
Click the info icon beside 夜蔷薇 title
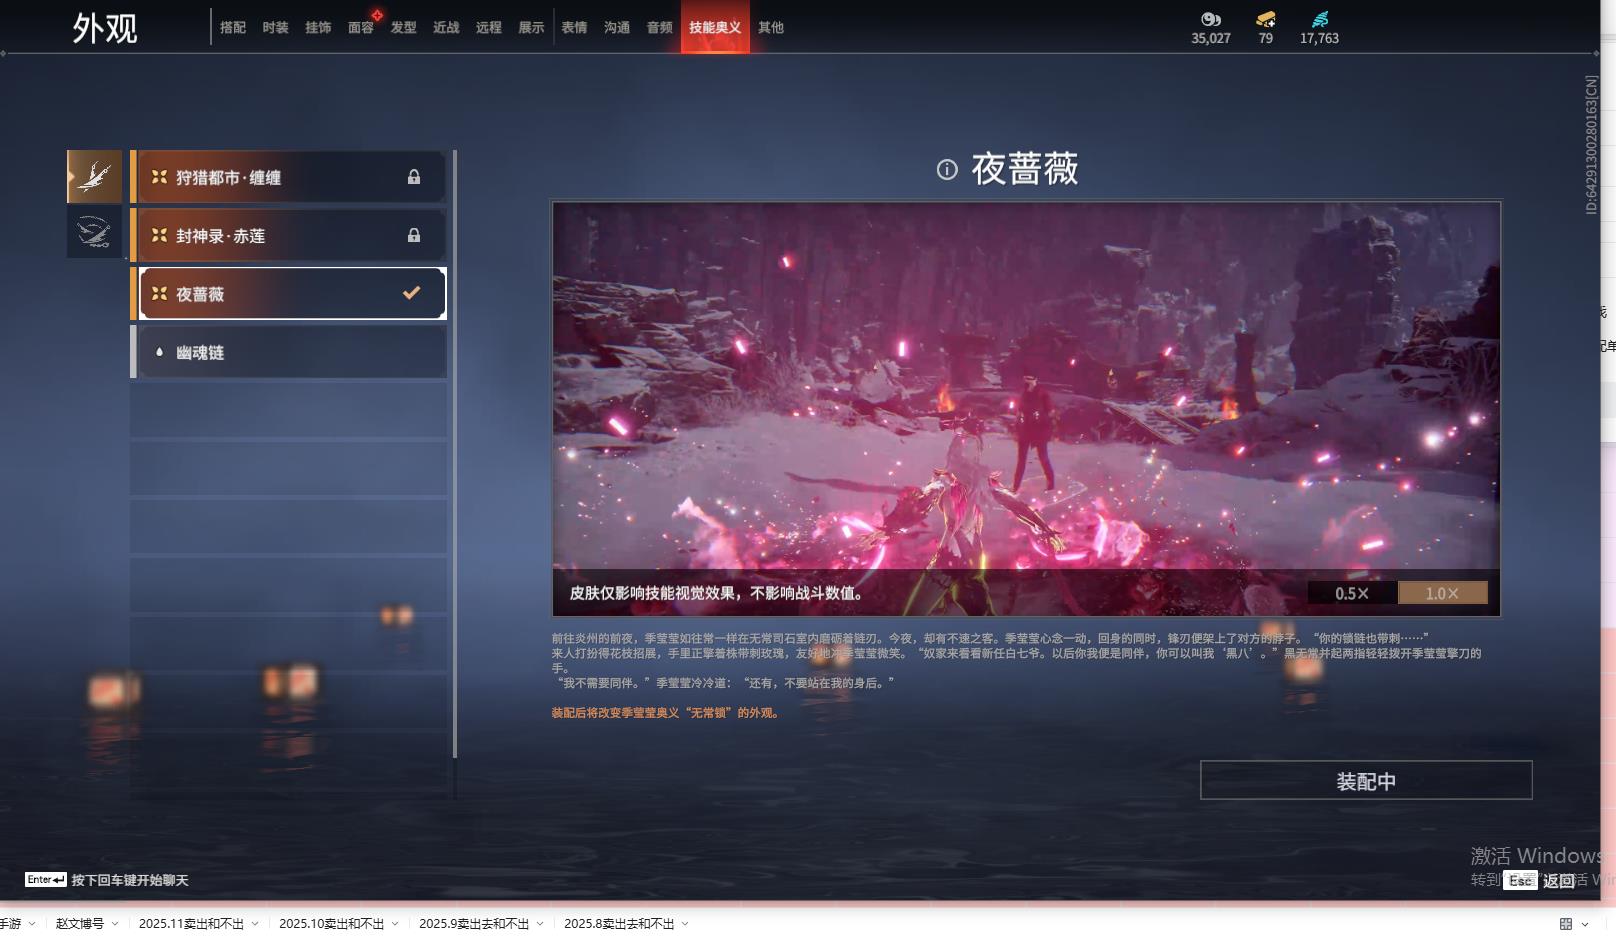pos(946,170)
